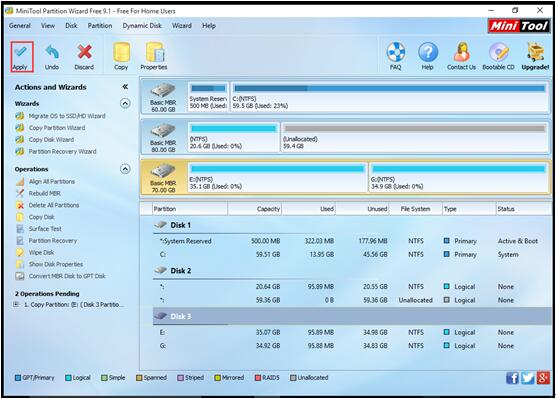556x399 pixels.
Task: Start Copy Partition Wizard
Action: 50,128
